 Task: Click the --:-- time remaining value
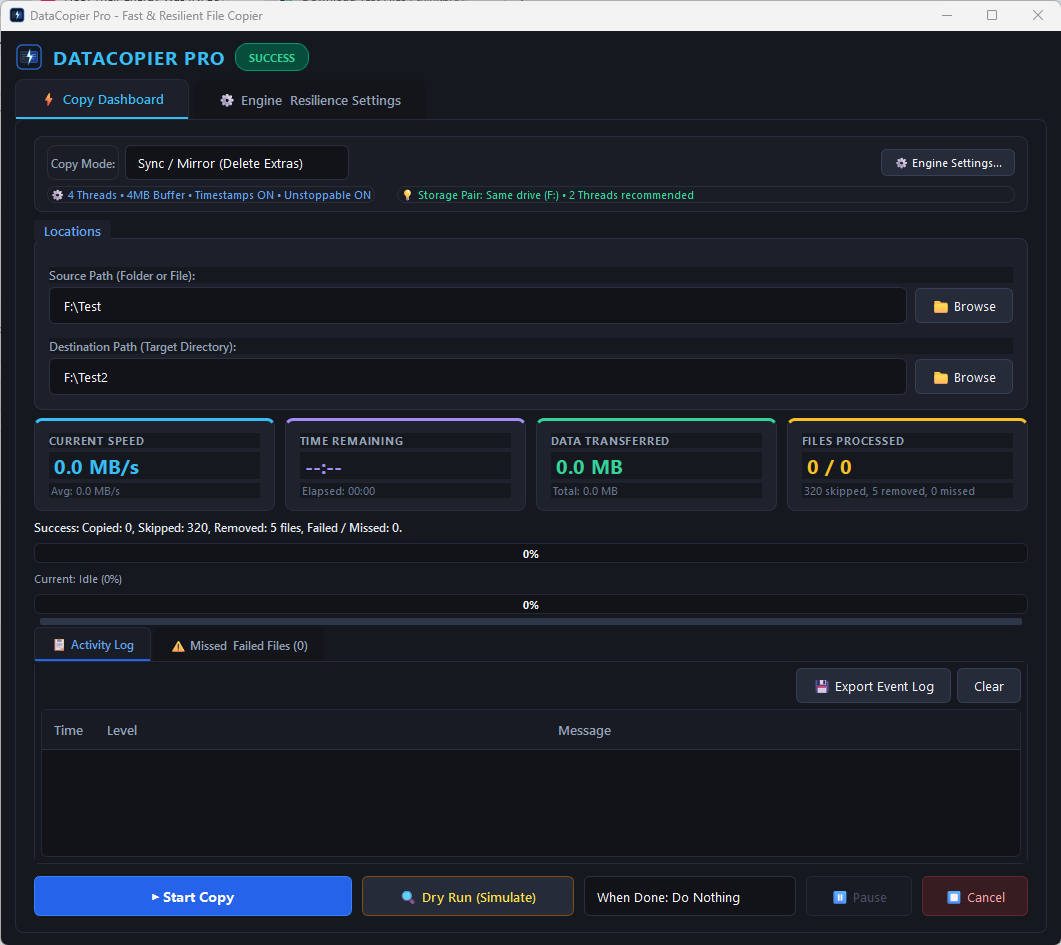323,467
